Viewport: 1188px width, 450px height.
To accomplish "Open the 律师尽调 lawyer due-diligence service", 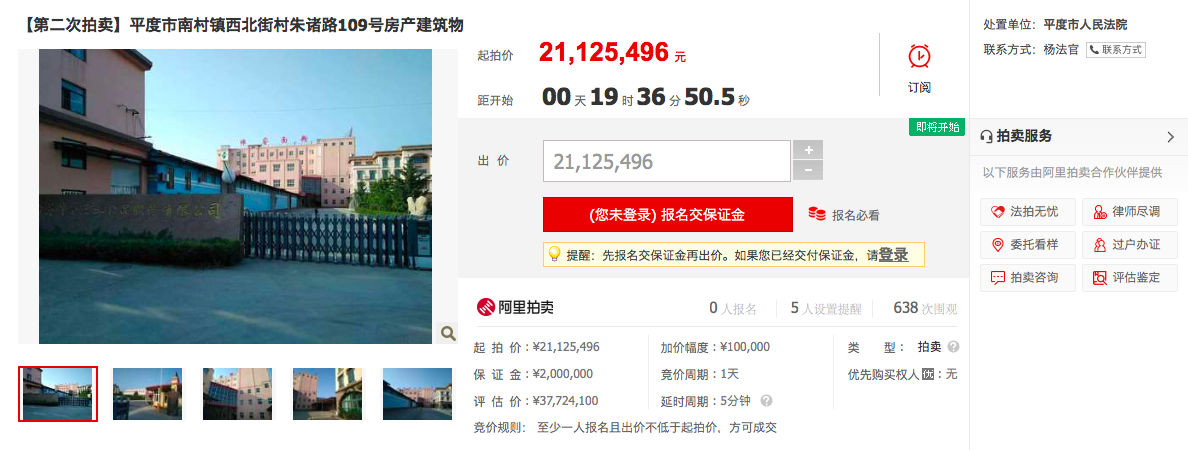I will coord(1130,212).
